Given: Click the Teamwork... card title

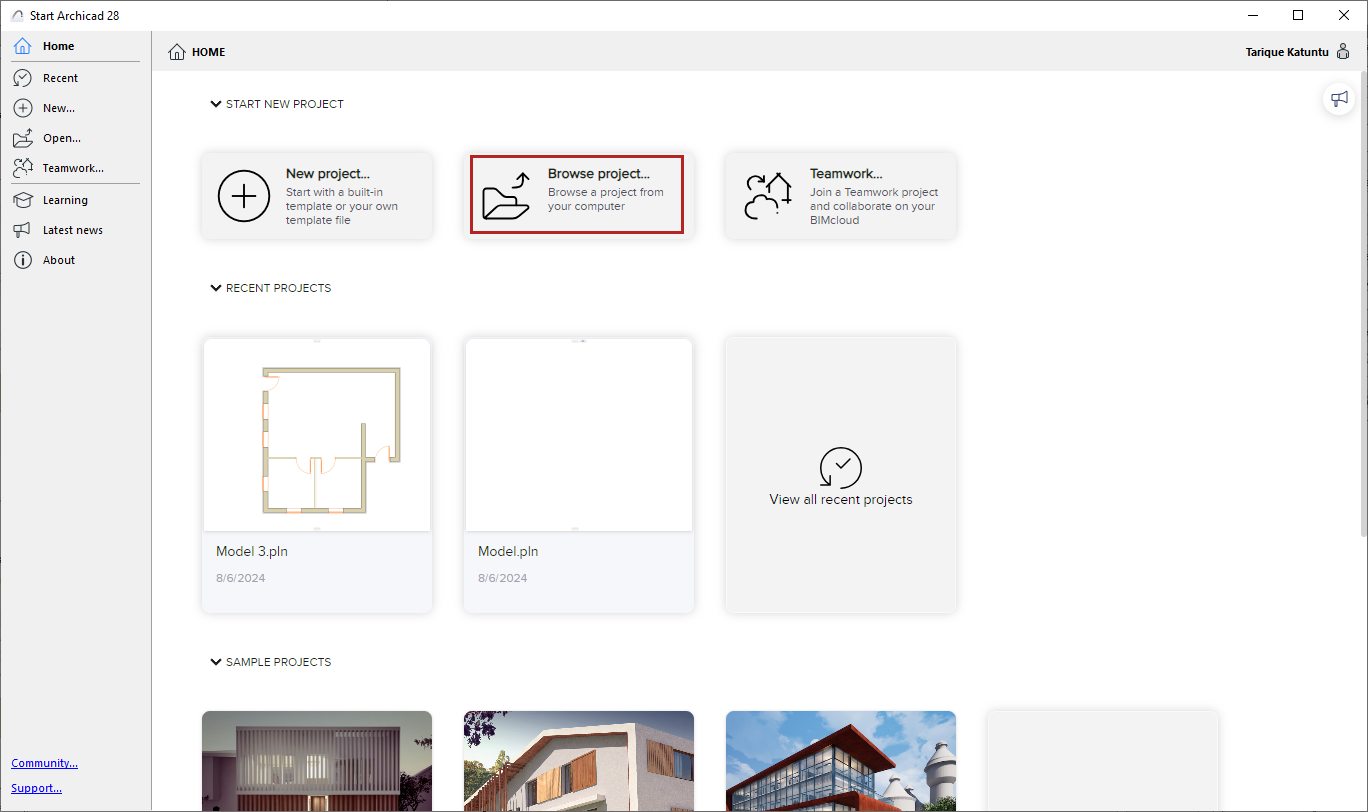Looking at the screenshot, I should coord(846,174).
